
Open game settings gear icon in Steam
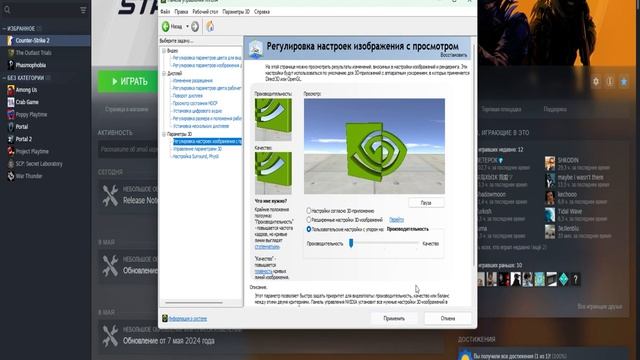coord(596,82)
